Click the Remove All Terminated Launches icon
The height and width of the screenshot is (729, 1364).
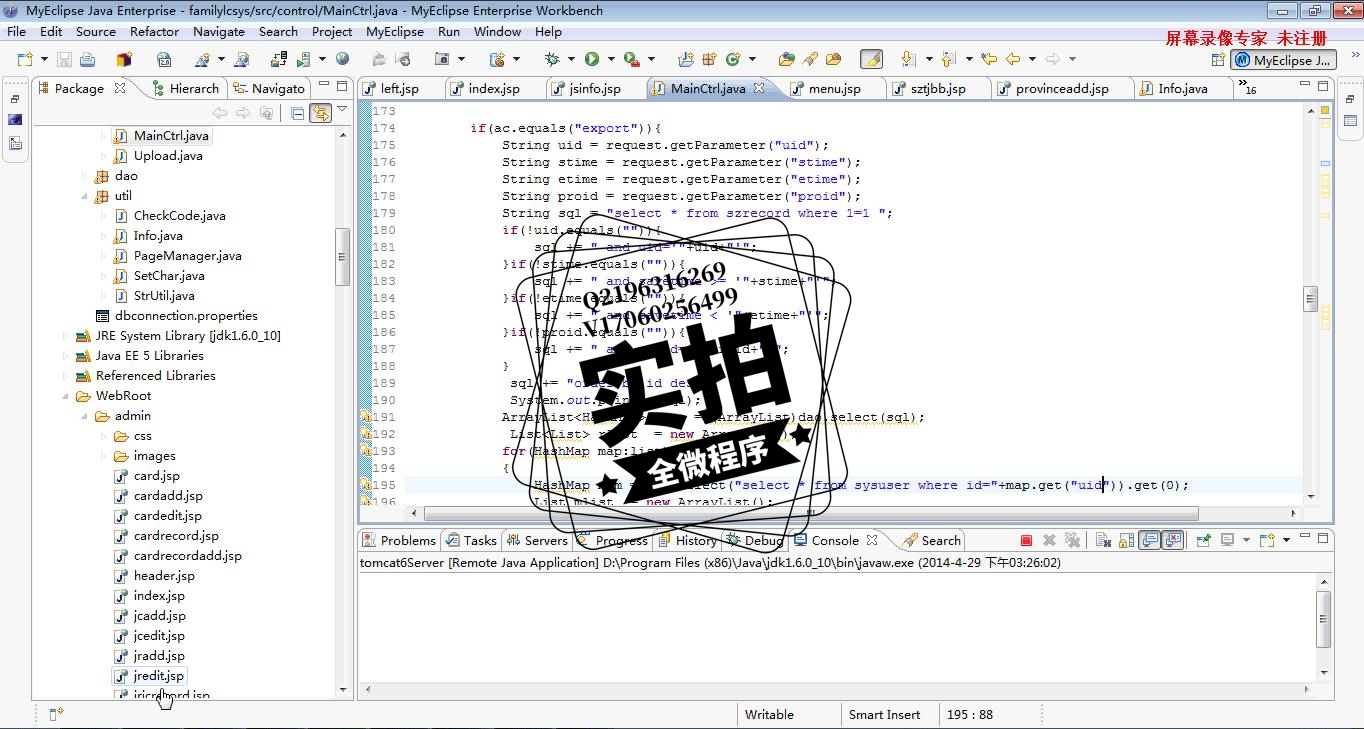tap(1072, 540)
